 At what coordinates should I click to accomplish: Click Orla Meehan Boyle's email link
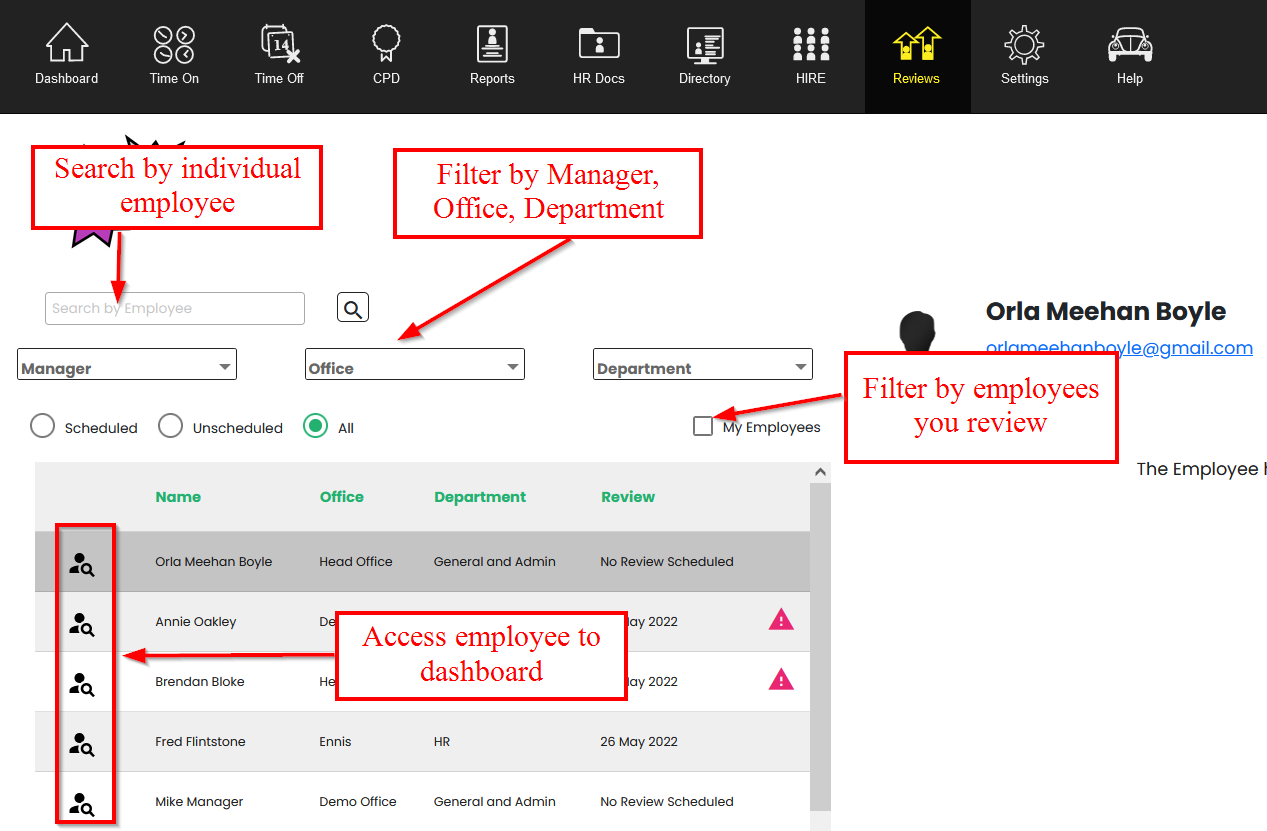[1118, 348]
